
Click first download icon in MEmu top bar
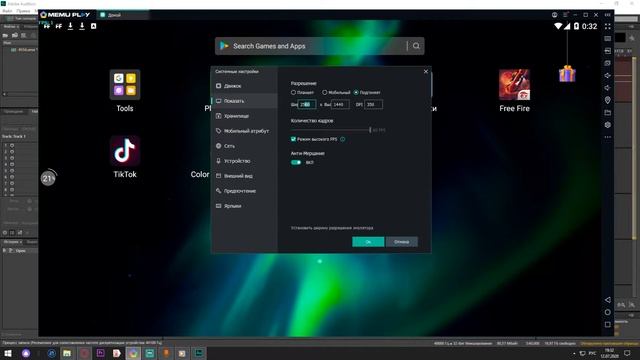(70, 26)
